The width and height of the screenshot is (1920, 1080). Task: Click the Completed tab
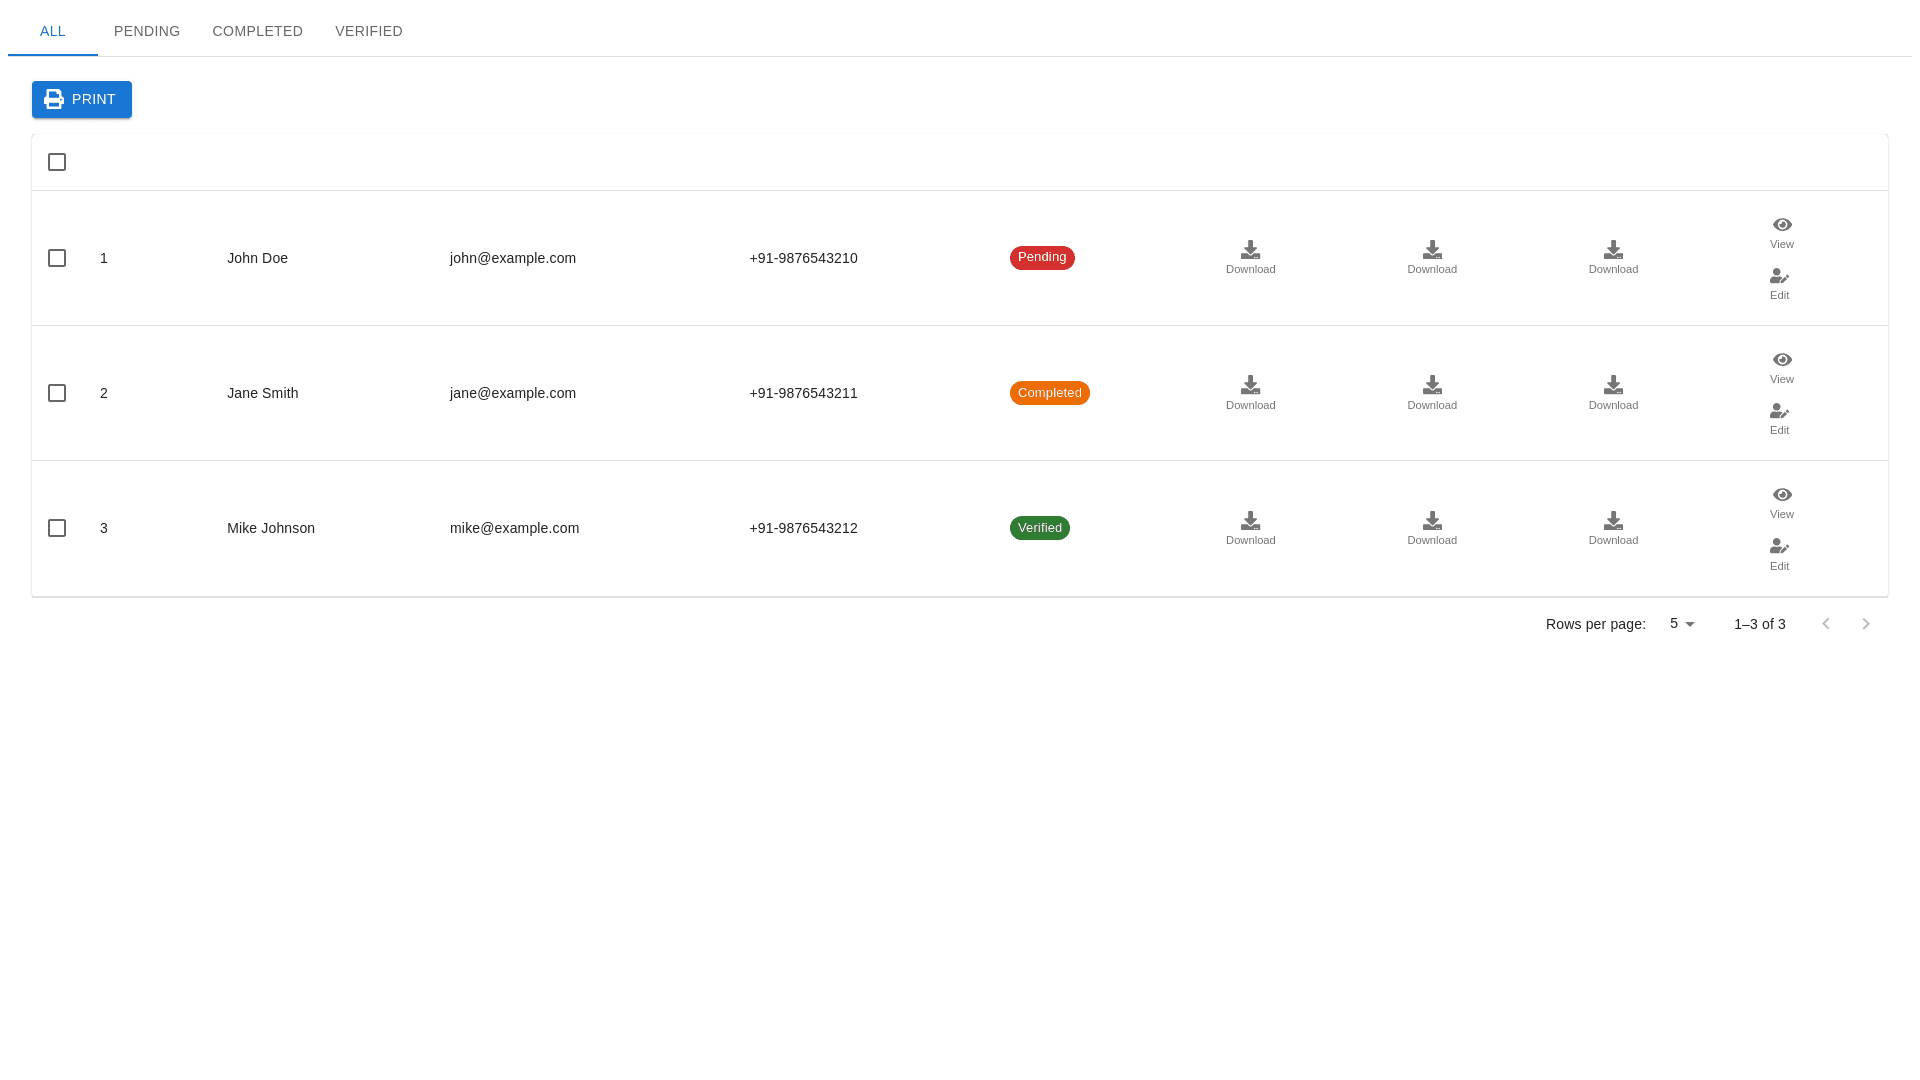tap(257, 31)
